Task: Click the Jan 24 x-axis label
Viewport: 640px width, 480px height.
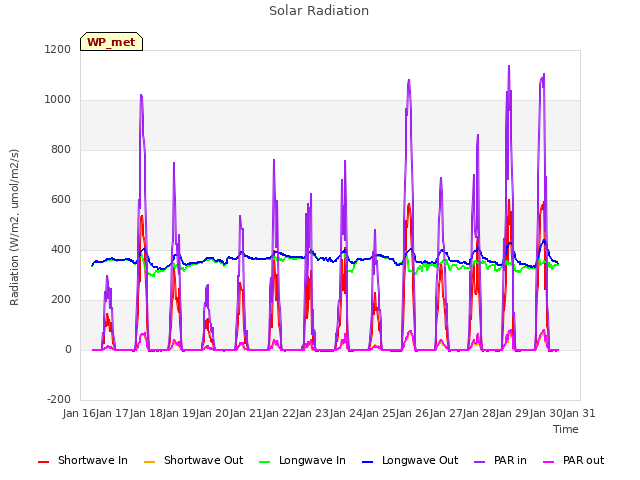Action: click(x=346, y=413)
